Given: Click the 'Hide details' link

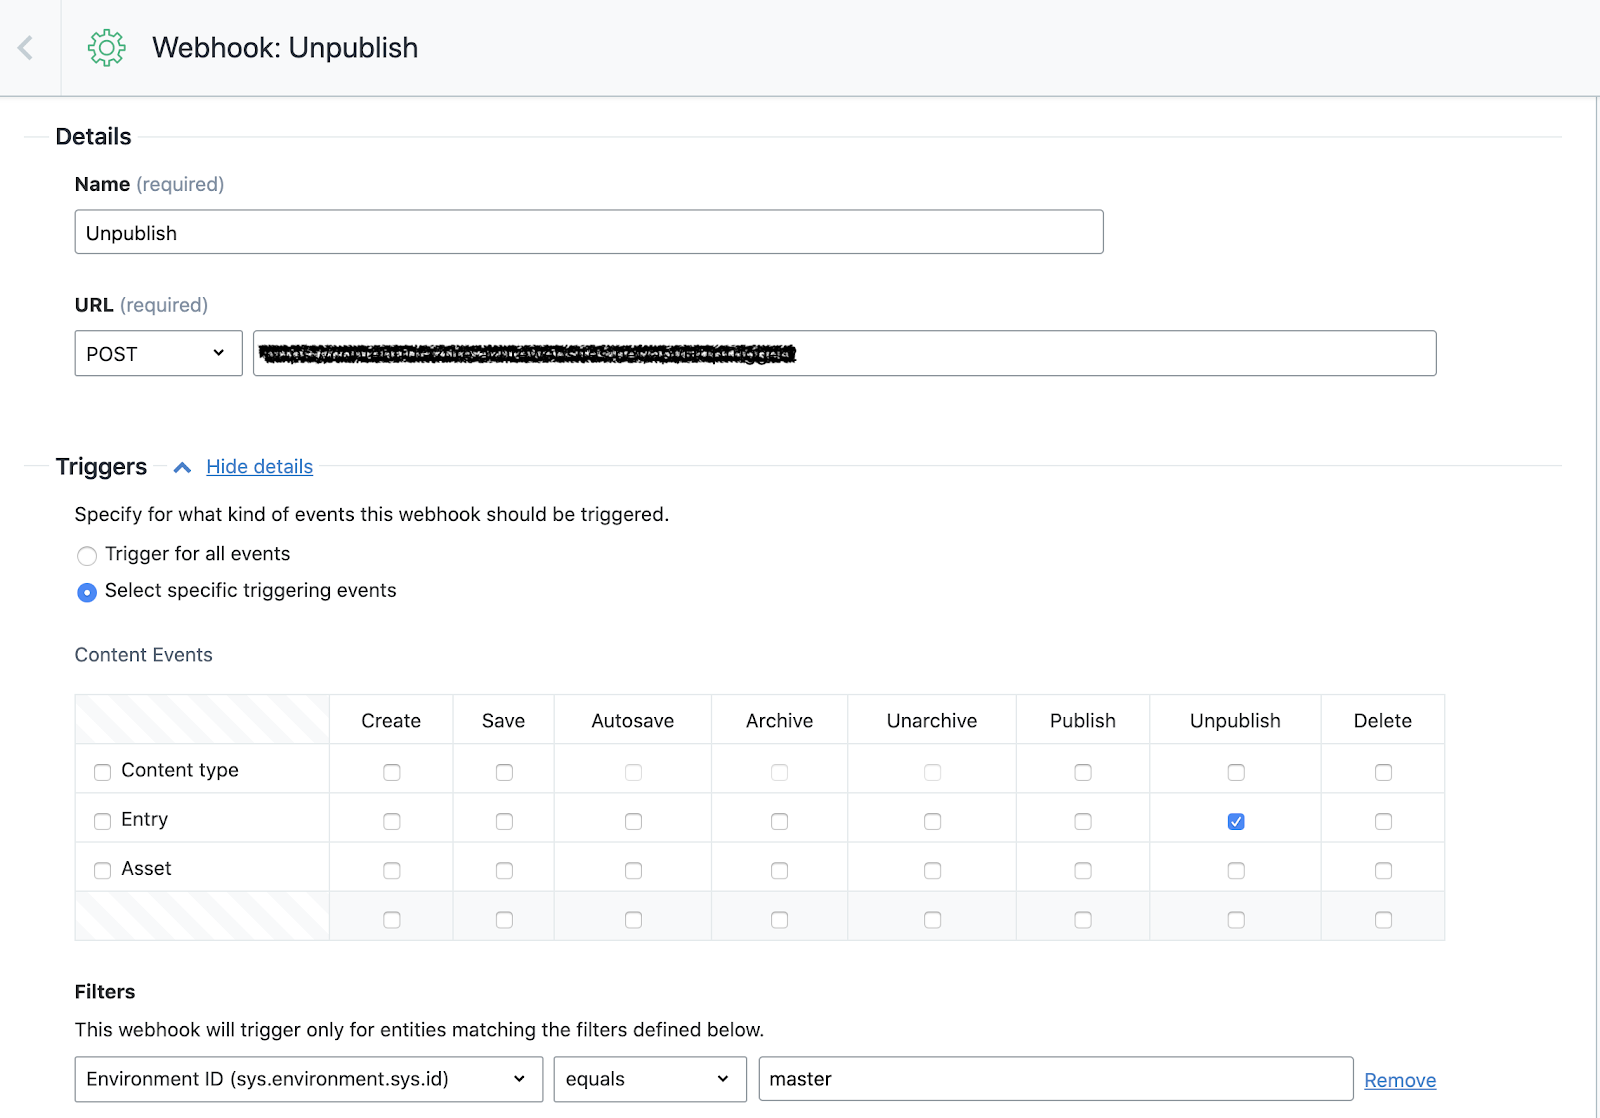Looking at the screenshot, I should [x=259, y=467].
